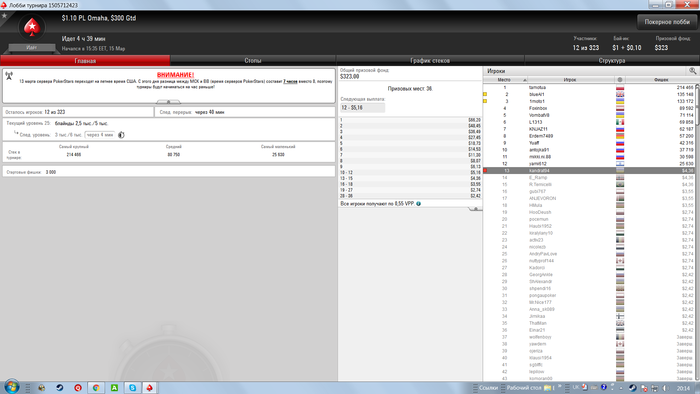Click the Покерное лобби button
The height and width of the screenshot is (394, 700).
pyautogui.click(x=667, y=21)
